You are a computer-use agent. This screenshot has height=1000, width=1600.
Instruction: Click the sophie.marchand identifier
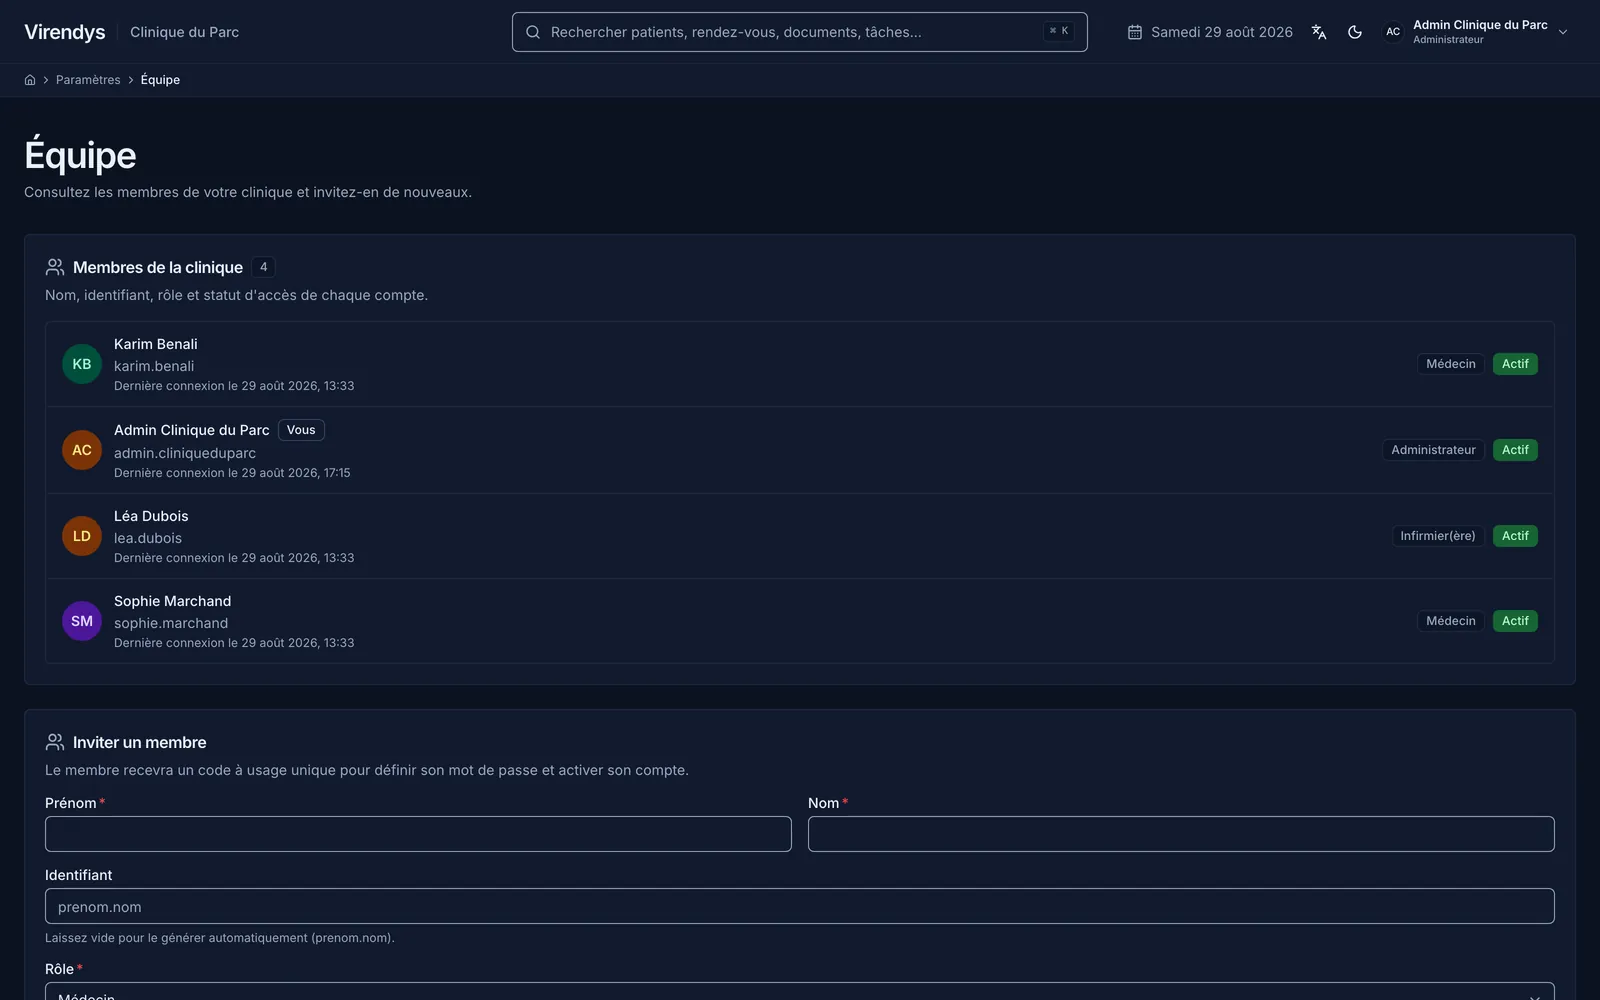point(171,623)
